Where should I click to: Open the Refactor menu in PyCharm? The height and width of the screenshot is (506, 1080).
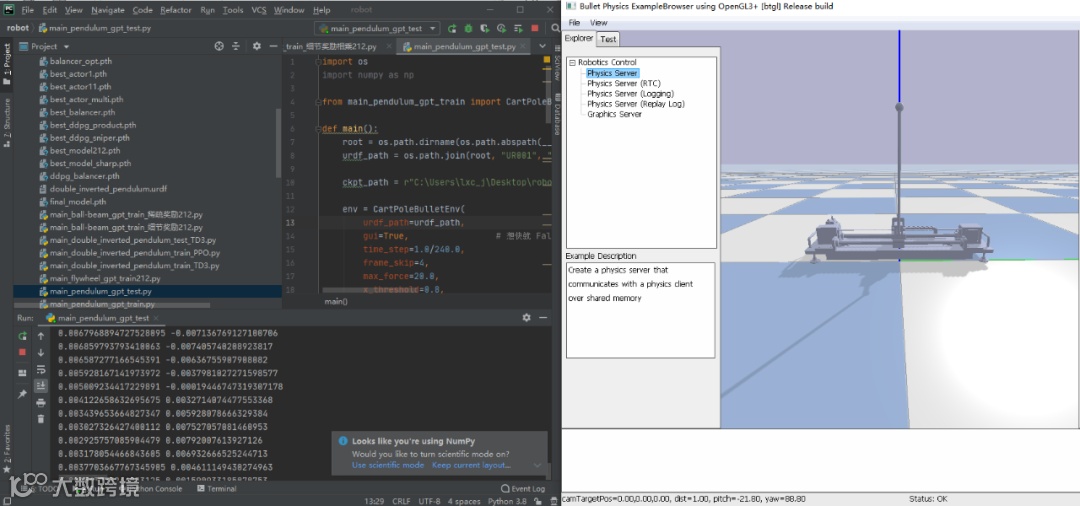tap(176, 10)
